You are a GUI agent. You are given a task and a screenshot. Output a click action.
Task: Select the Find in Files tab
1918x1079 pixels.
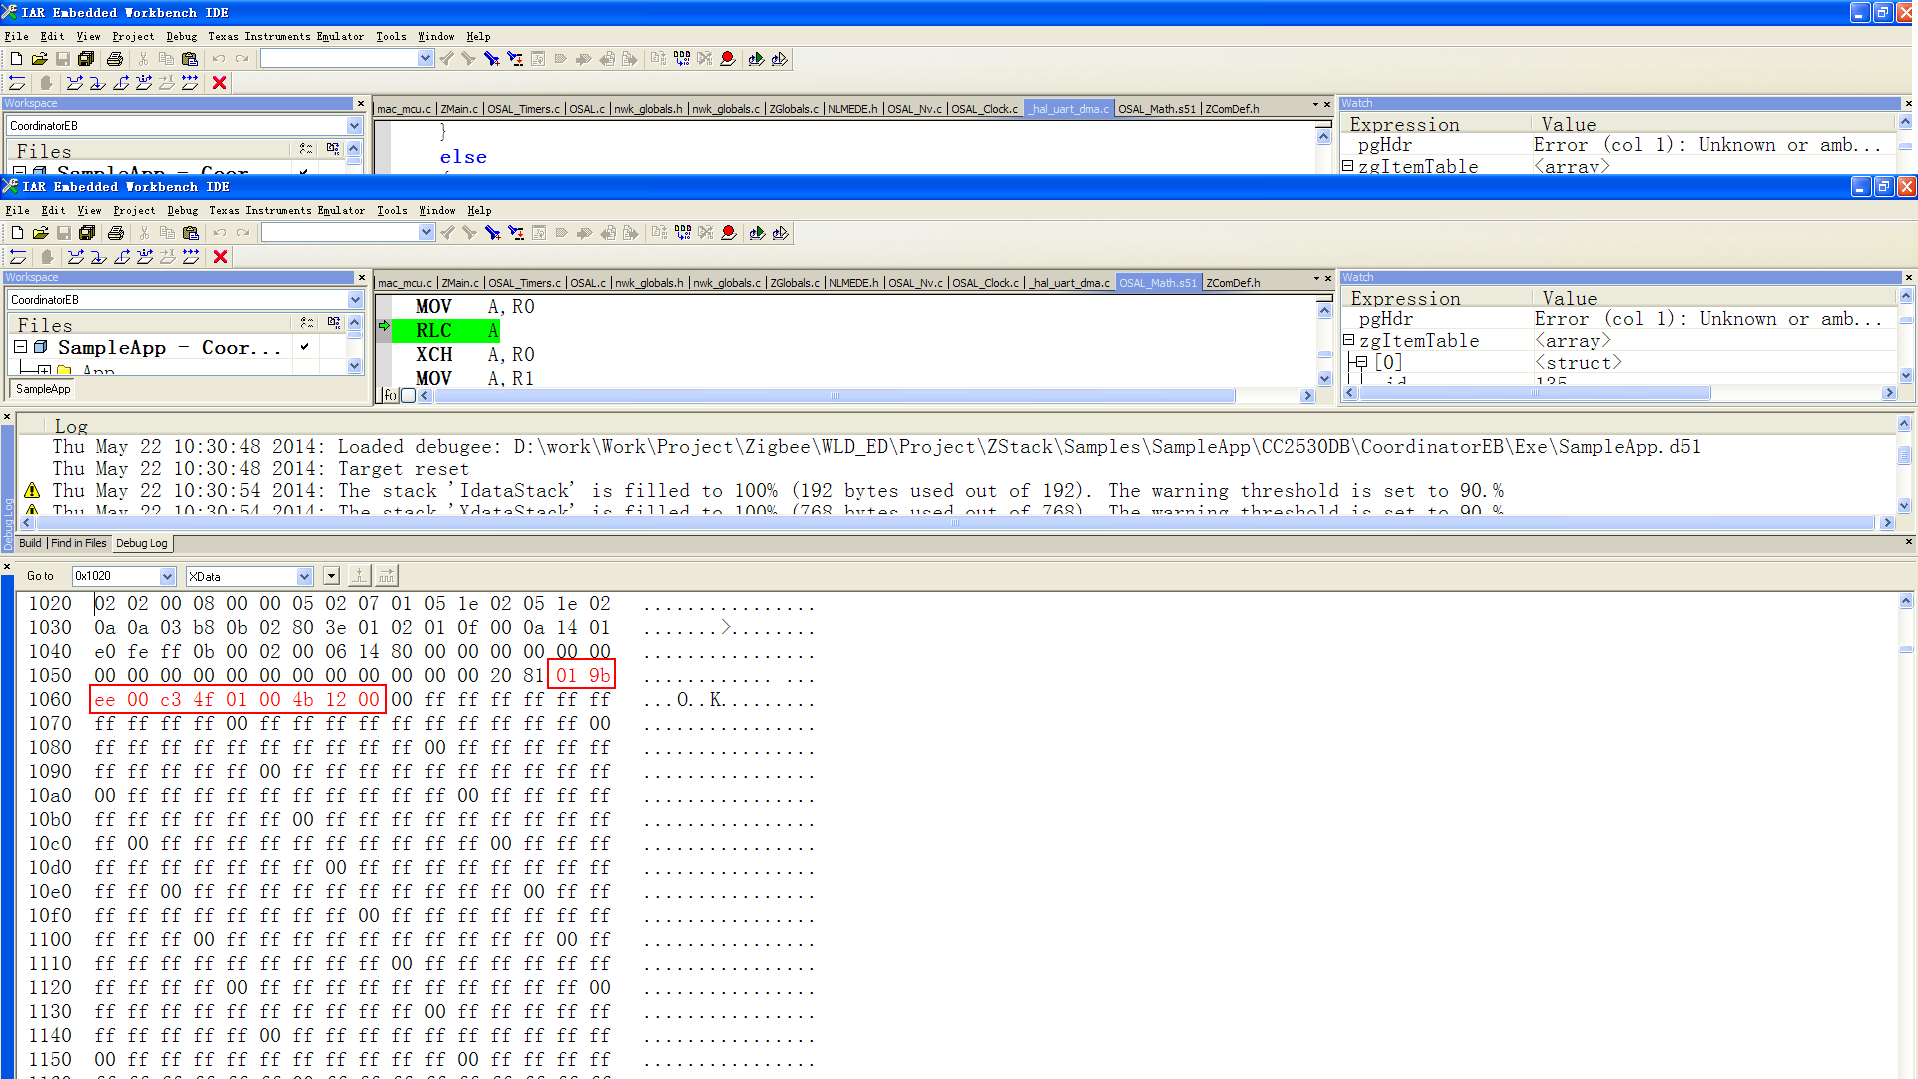[x=79, y=543]
